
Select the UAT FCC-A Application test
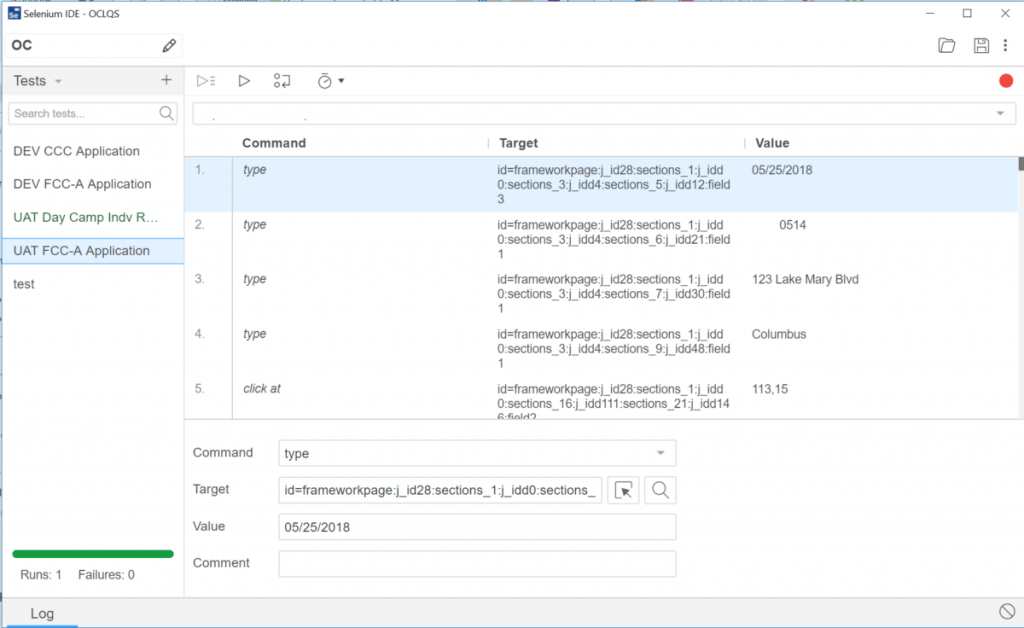[x=93, y=251]
